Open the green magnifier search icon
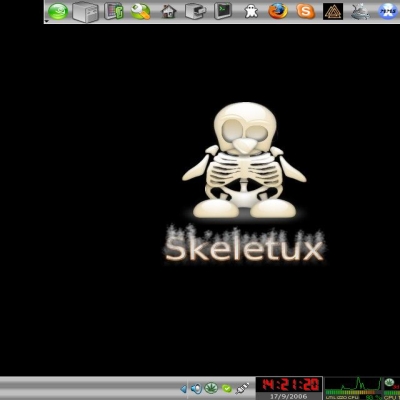400x400 pixels. point(140,11)
